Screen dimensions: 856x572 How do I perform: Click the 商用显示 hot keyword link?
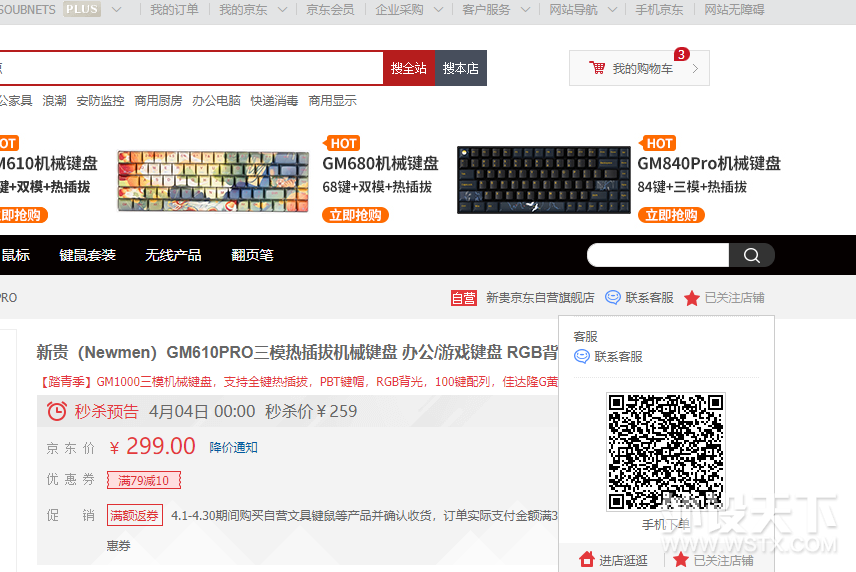pyautogui.click(x=332, y=100)
